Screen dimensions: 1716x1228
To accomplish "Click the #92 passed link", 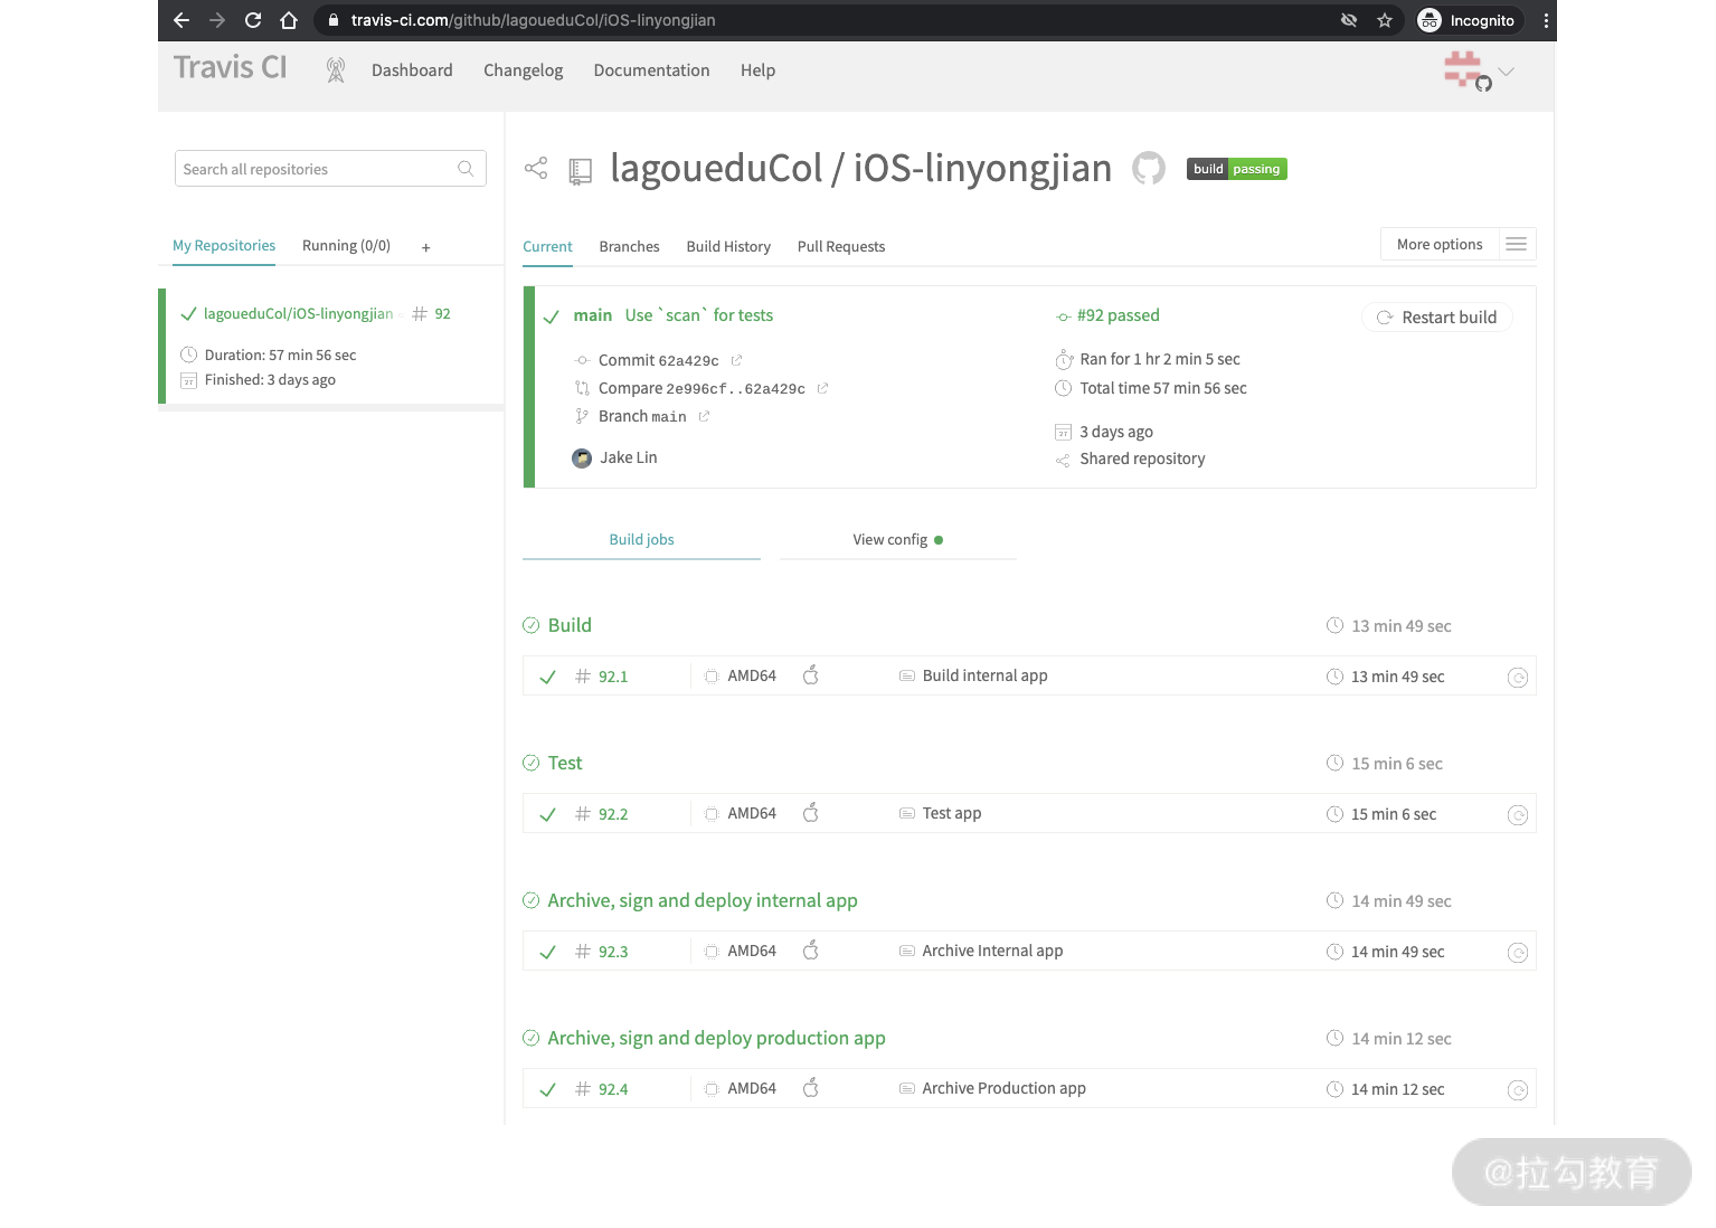I will 1118,315.
